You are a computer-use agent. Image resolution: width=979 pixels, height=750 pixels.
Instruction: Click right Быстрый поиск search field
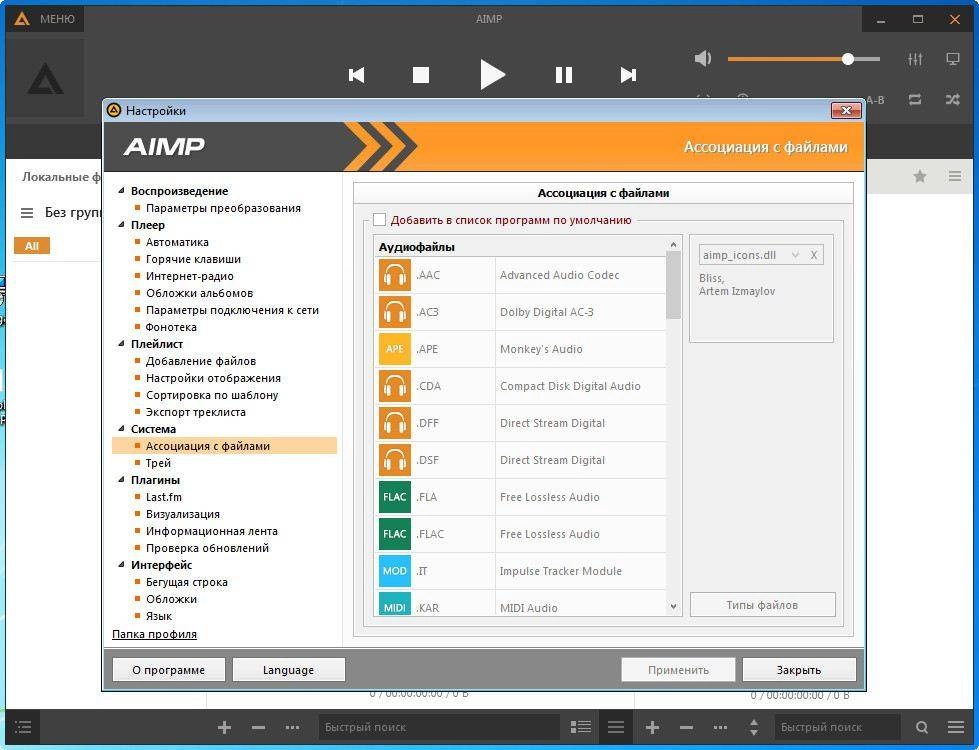837,727
